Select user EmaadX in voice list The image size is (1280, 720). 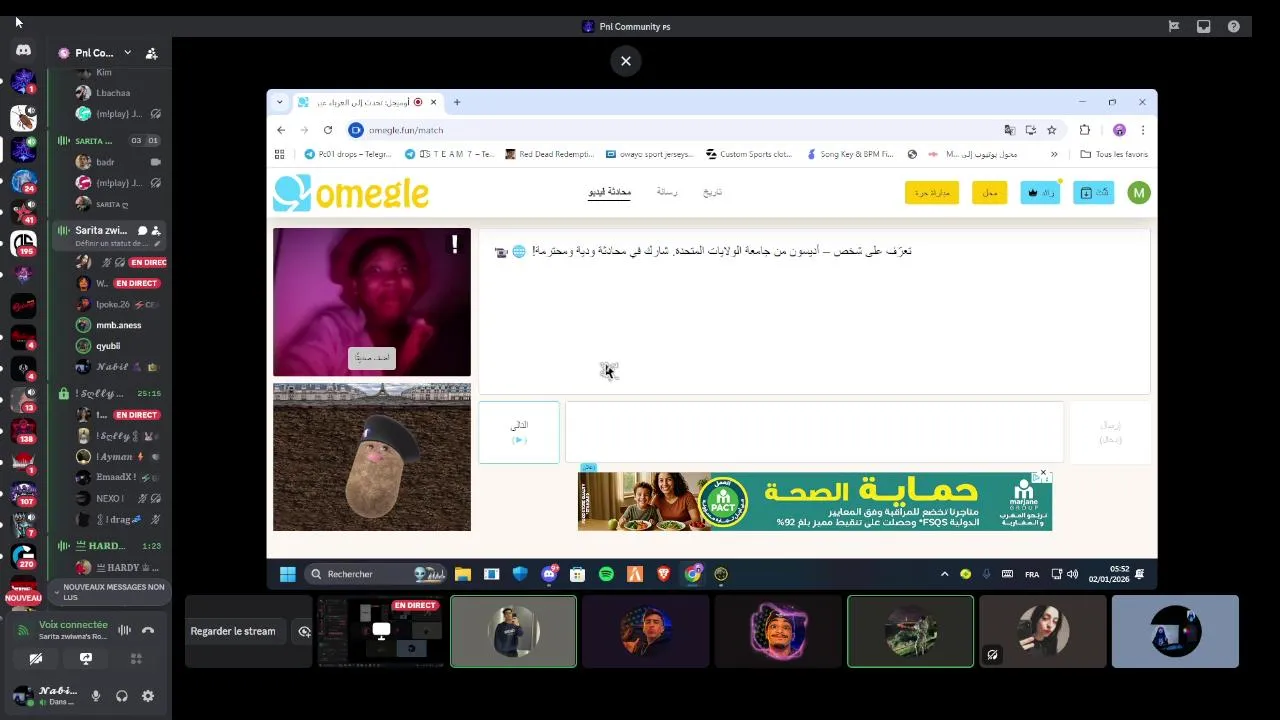click(x=118, y=477)
